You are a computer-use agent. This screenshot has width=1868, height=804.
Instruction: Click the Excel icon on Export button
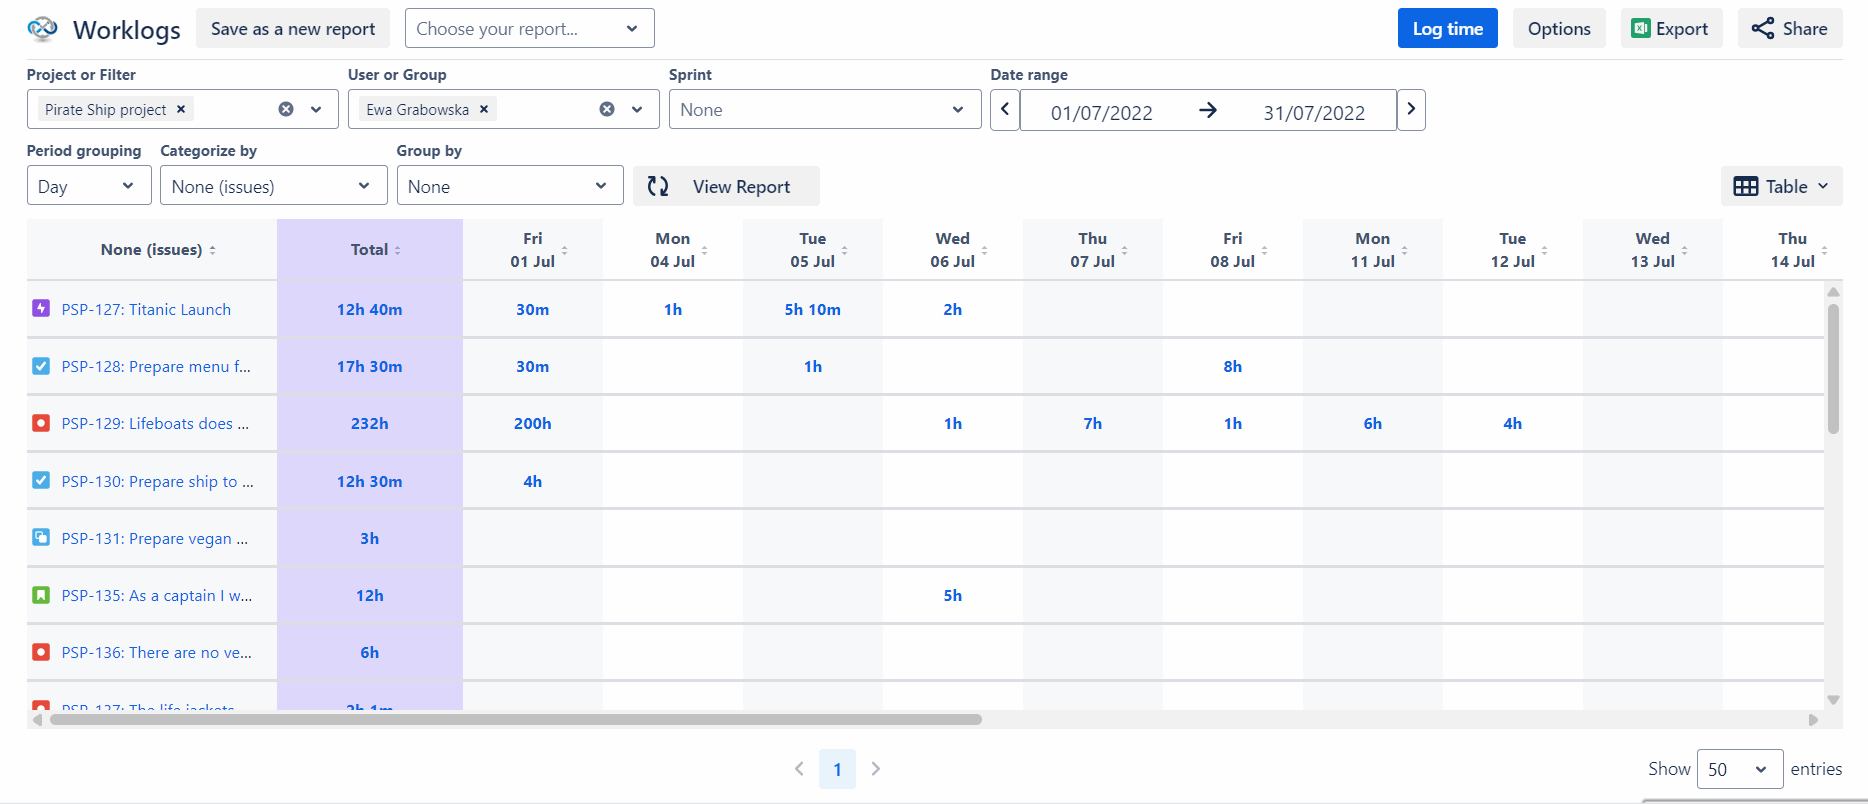[1640, 28]
